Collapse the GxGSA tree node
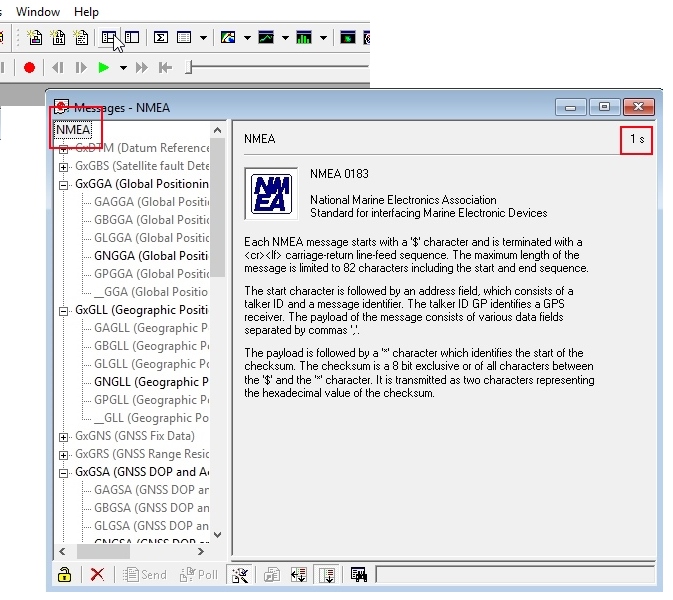 (64, 473)
